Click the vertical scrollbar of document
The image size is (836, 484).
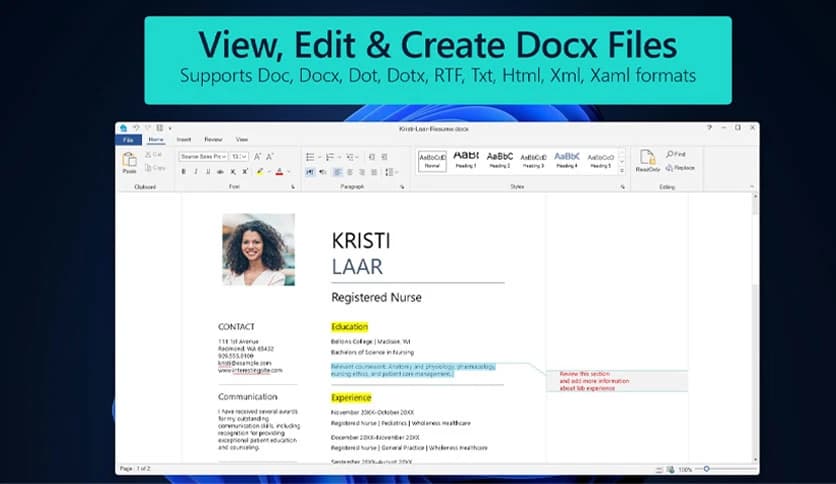[755, 327]
